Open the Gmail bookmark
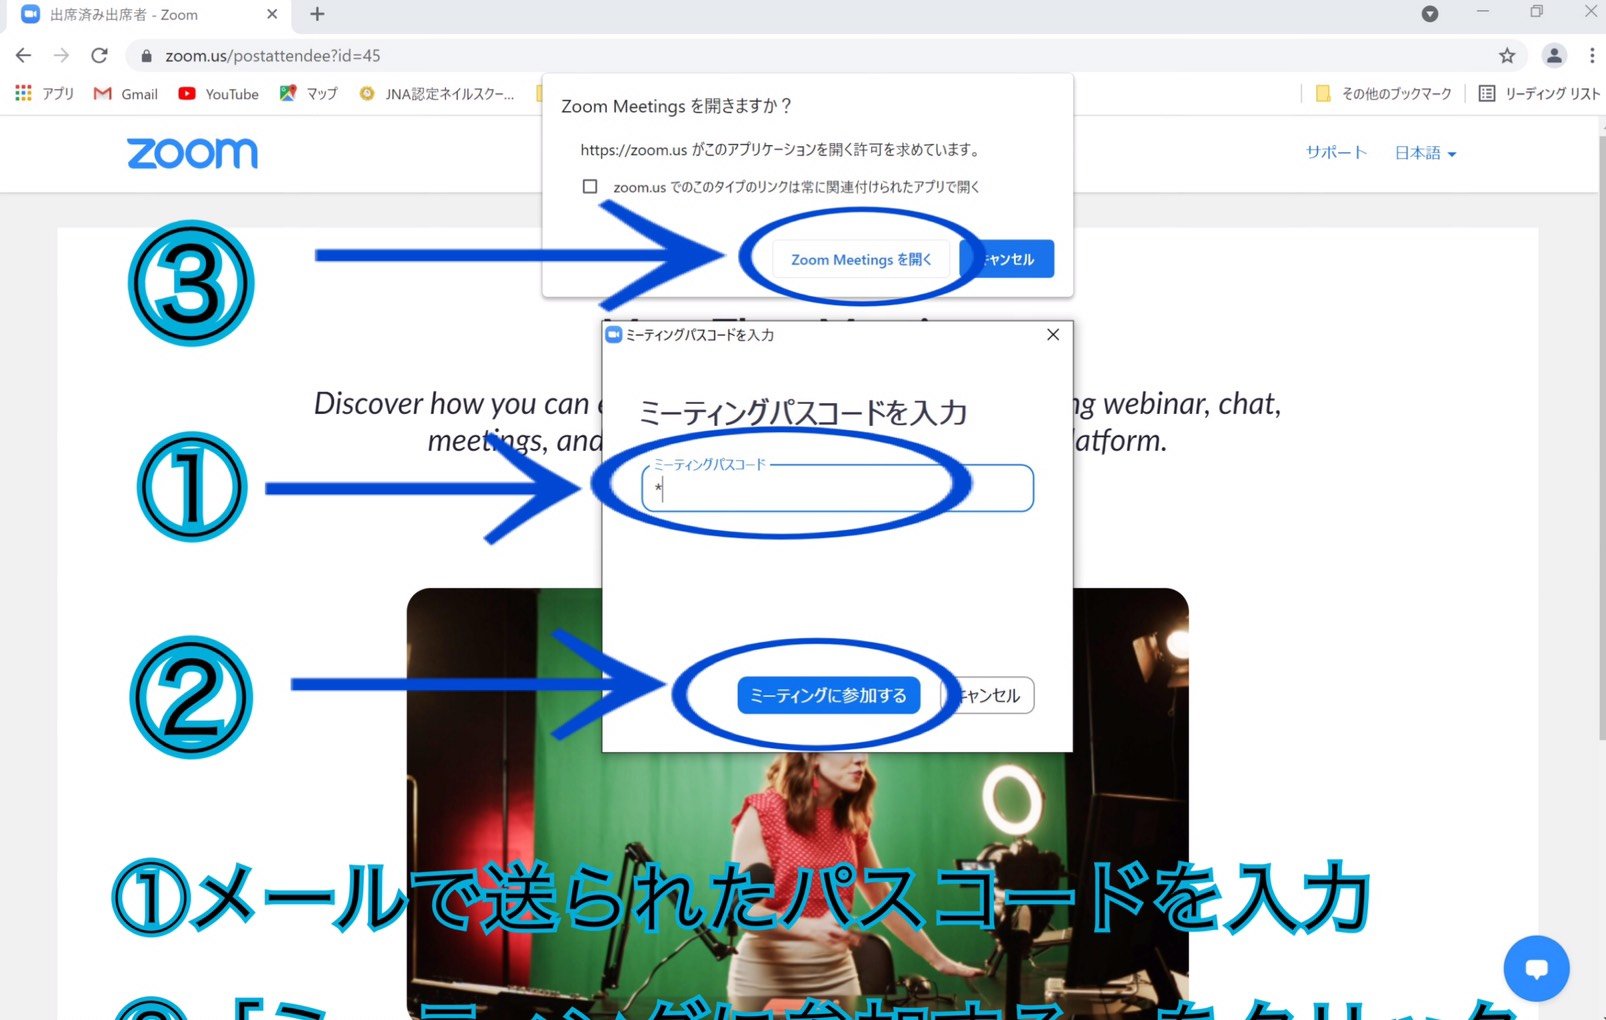The width and height of the screenshot is (1606, 1020). (126, 94)
